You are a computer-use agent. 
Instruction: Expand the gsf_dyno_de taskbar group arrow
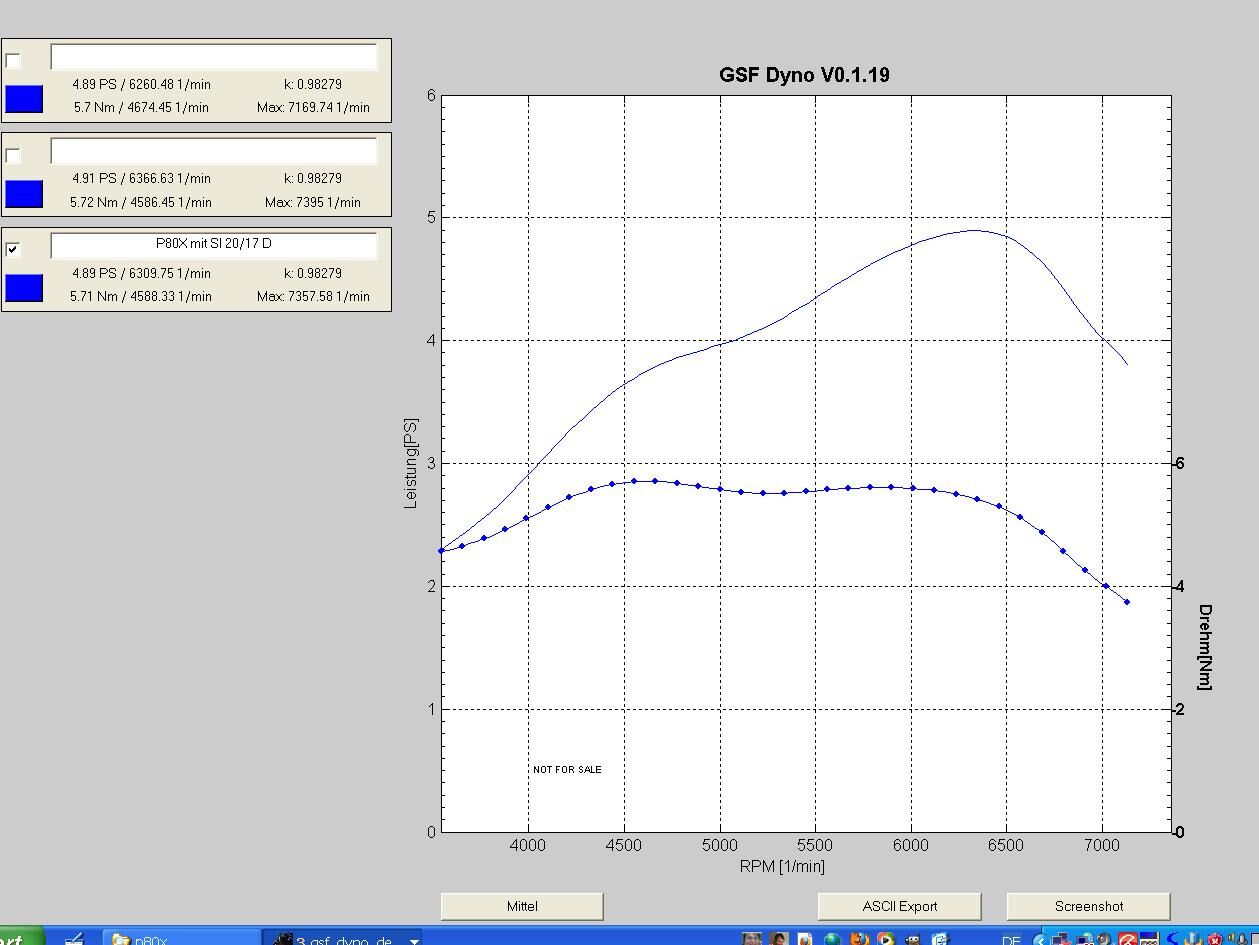pos(413,940)
